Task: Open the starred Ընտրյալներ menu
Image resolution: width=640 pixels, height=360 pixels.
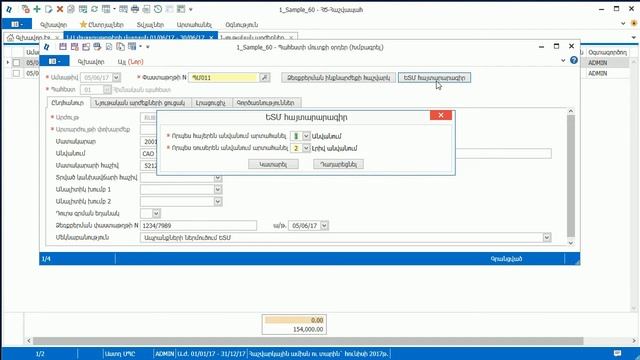Action: 102,24
